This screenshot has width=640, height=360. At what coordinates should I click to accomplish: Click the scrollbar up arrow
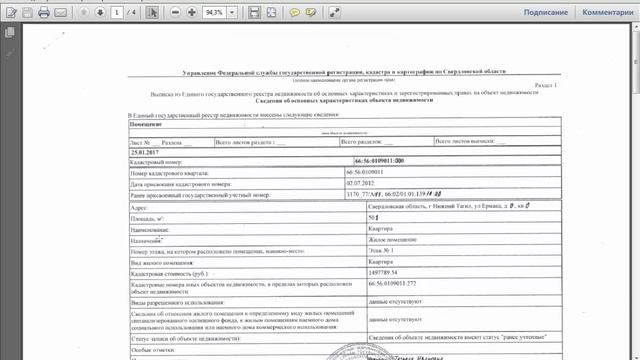pos(636,27)
